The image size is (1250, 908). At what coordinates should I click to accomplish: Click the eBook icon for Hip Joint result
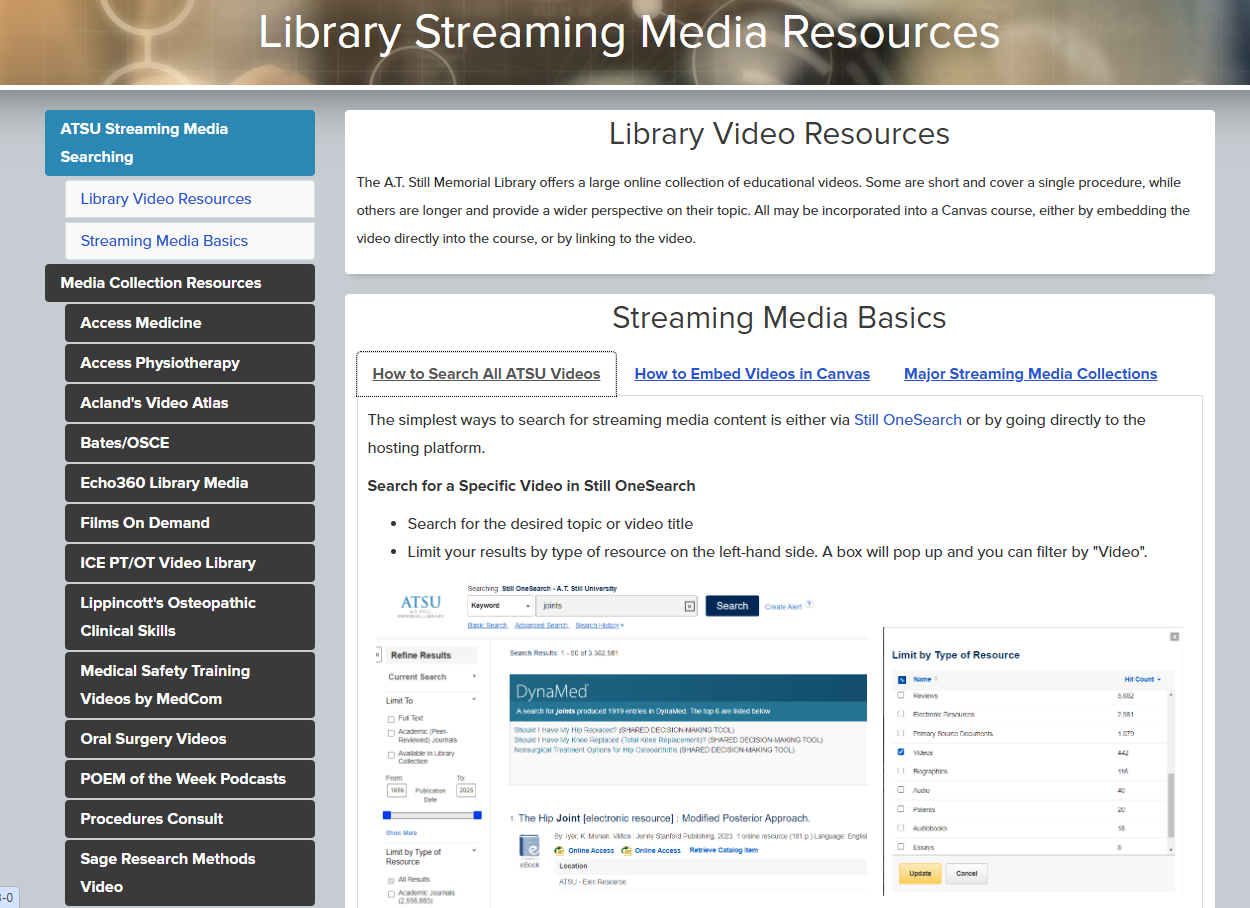click(x=530, y=846)
